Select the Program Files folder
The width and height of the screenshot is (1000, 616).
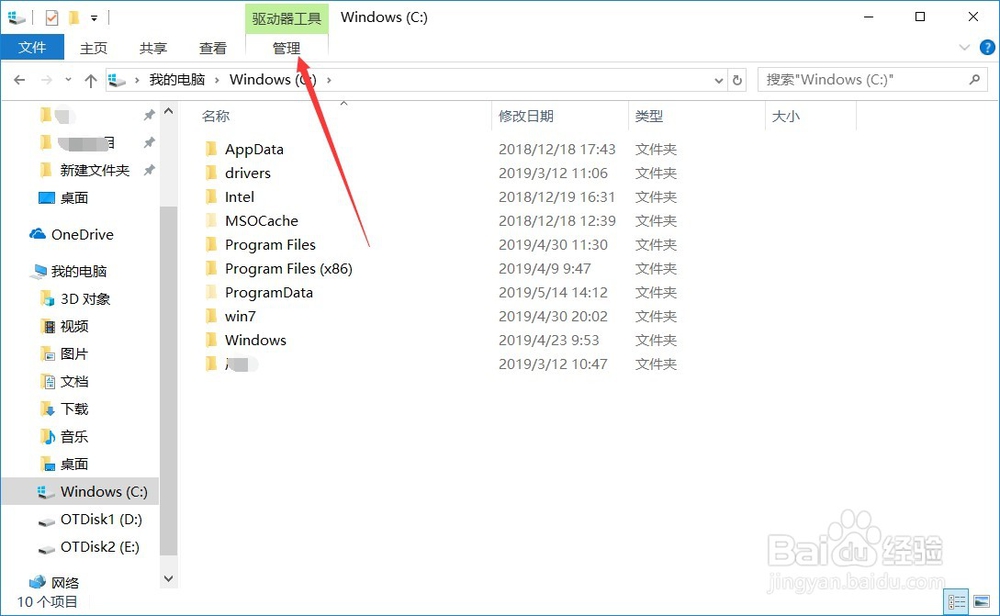click(270, 245)
